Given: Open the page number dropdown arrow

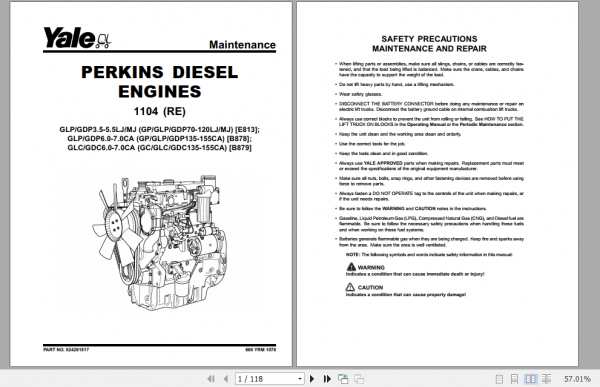Looking at the screenshot, I should [300, 379].
